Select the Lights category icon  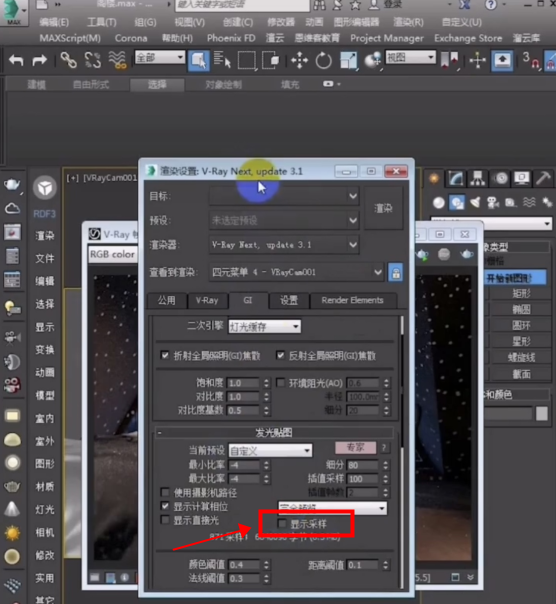click(475, 203)
